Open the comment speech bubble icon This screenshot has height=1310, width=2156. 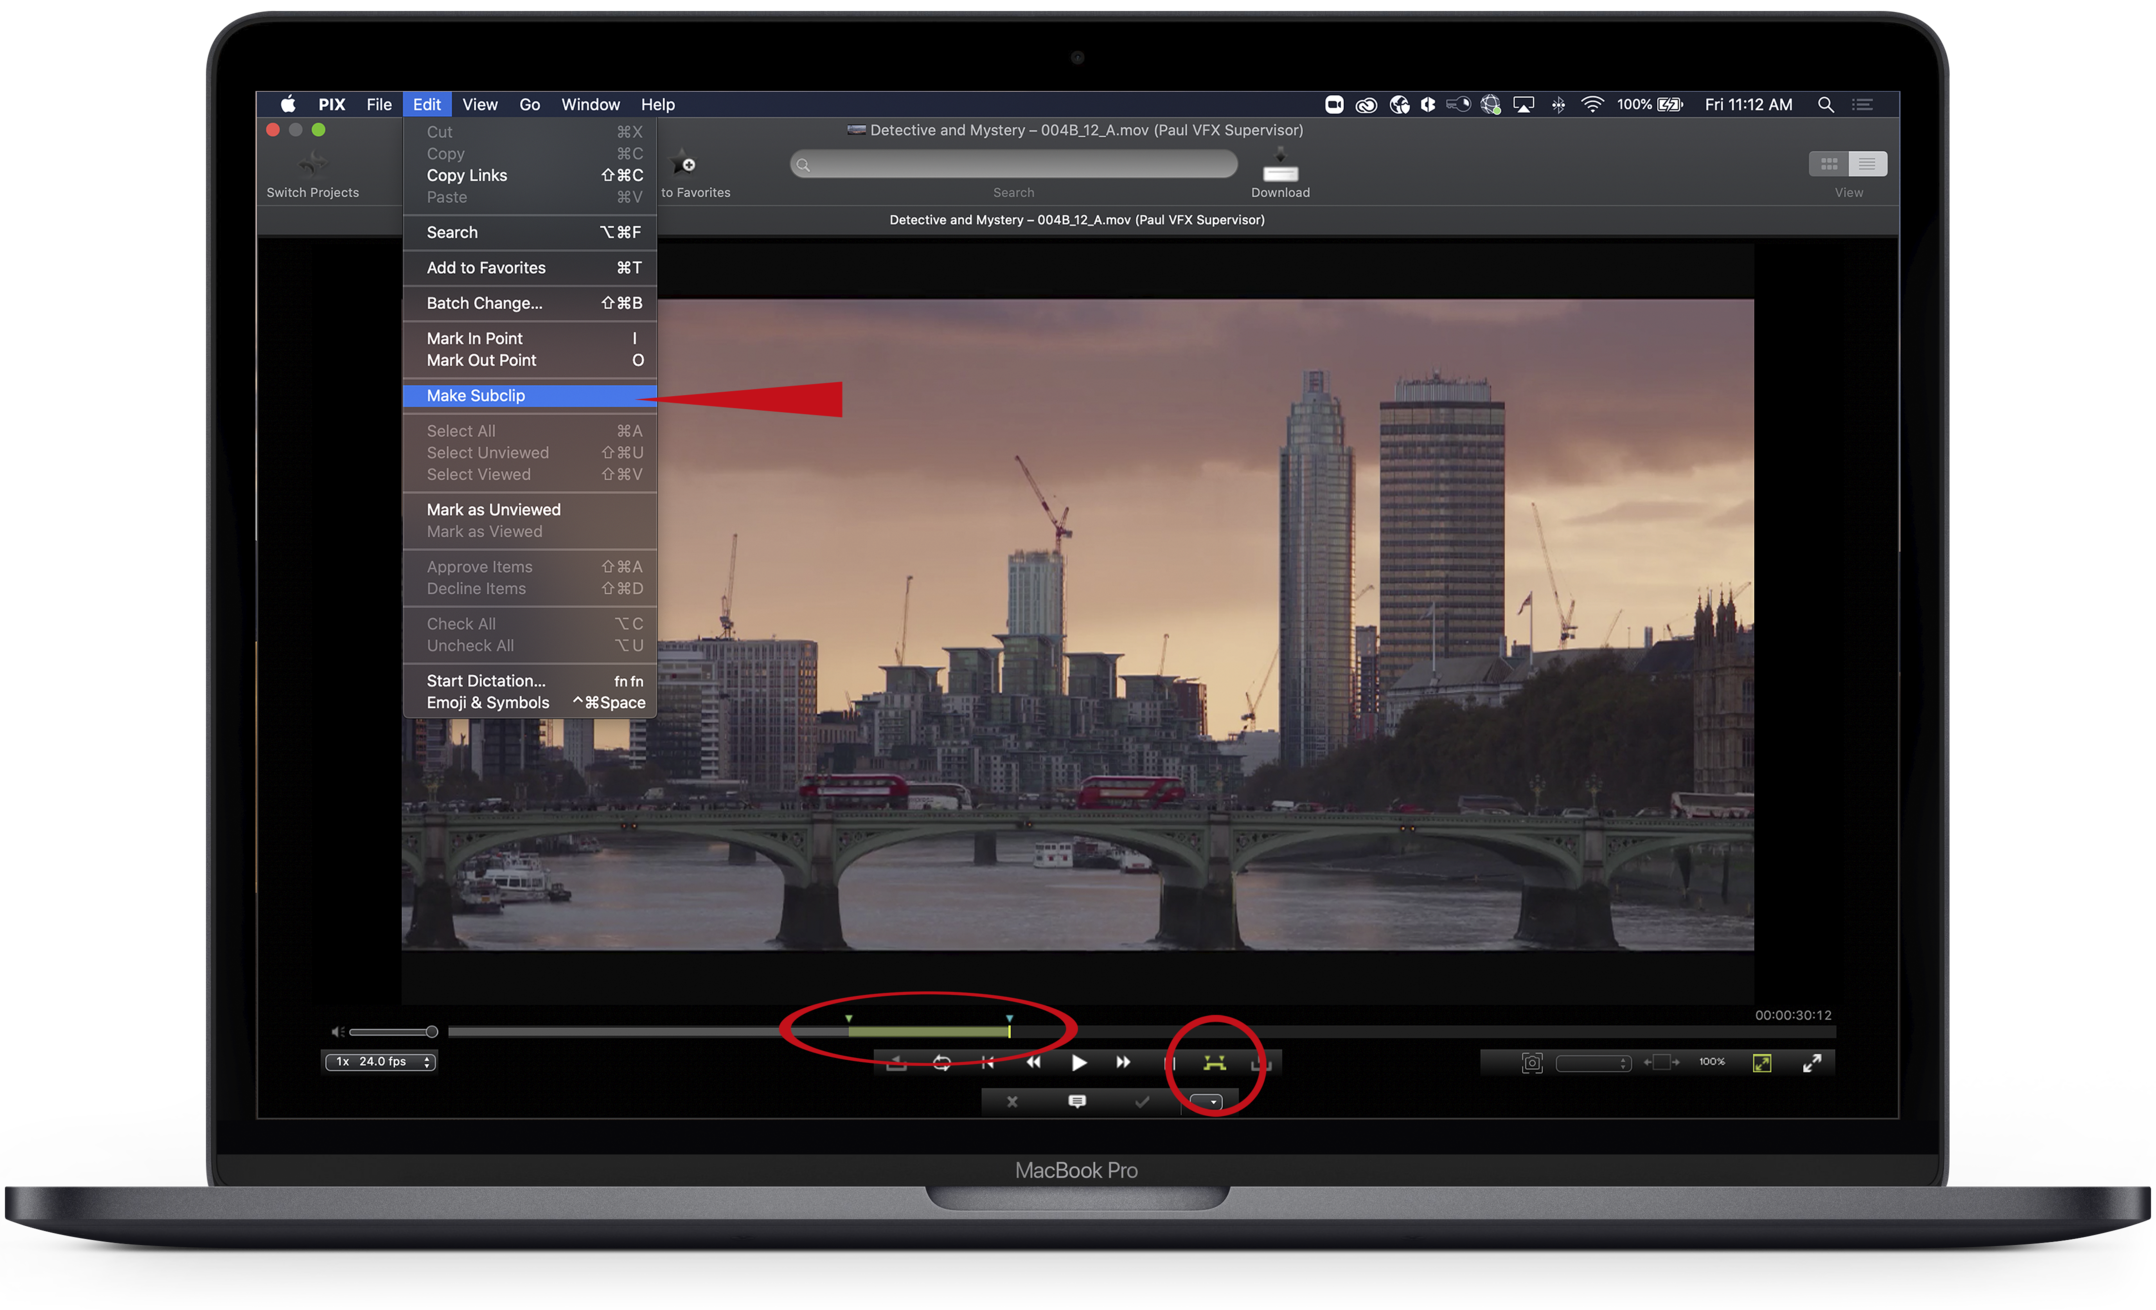(x=1077, y=1101)
